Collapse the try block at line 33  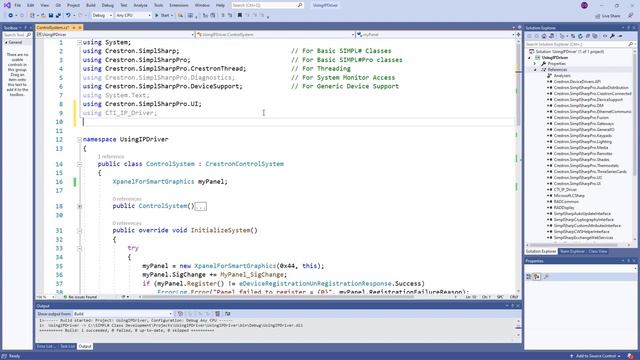point(80,248)
